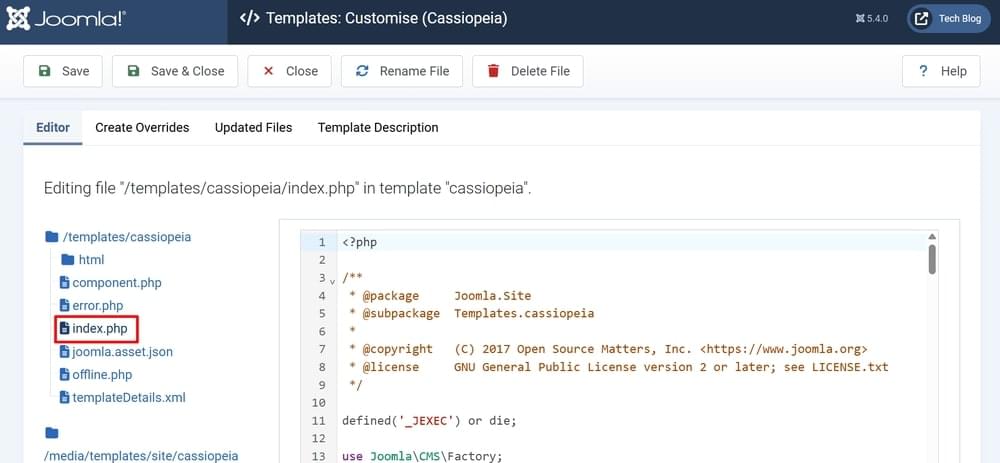Open templateDetails.xml file
The height and width of the screenshot is (463, 1000).
[122, 397]
